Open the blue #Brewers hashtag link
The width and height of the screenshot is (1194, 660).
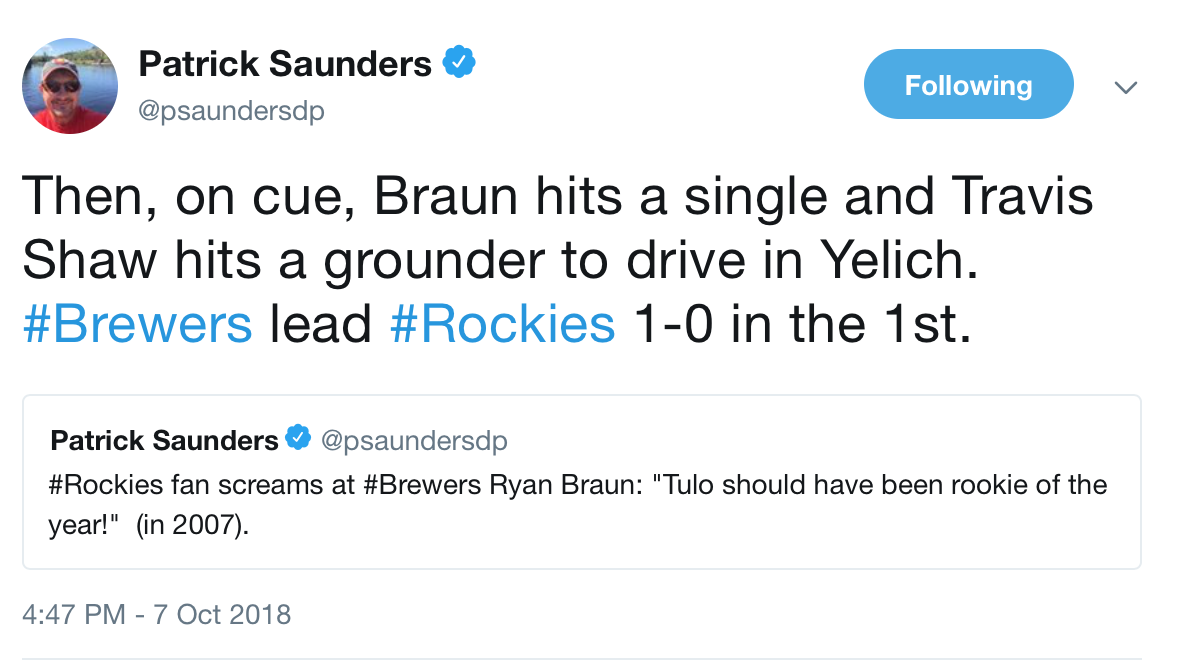[x=137, y=325]
